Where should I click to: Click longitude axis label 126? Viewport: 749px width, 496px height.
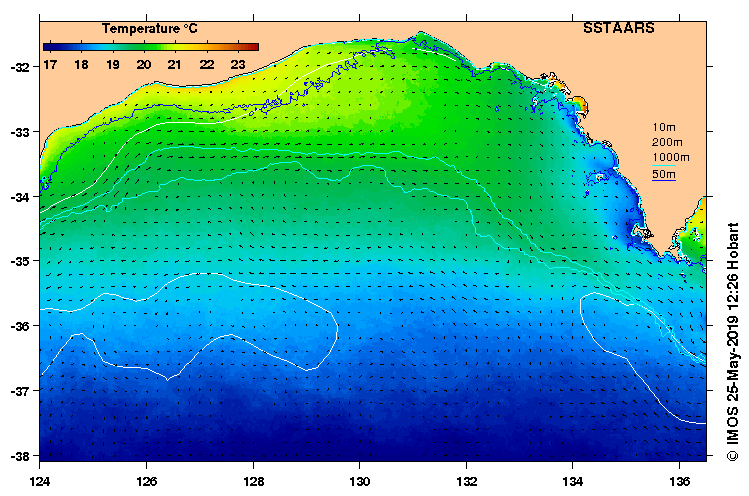(146, 481)
